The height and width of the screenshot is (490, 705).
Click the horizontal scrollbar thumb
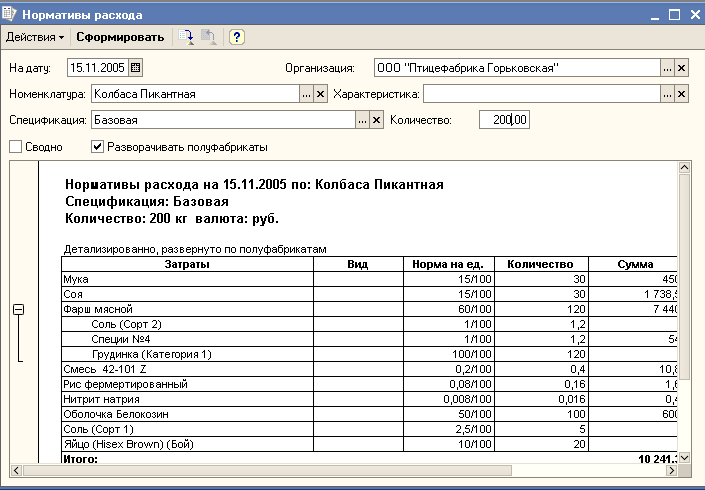[267, 470]
